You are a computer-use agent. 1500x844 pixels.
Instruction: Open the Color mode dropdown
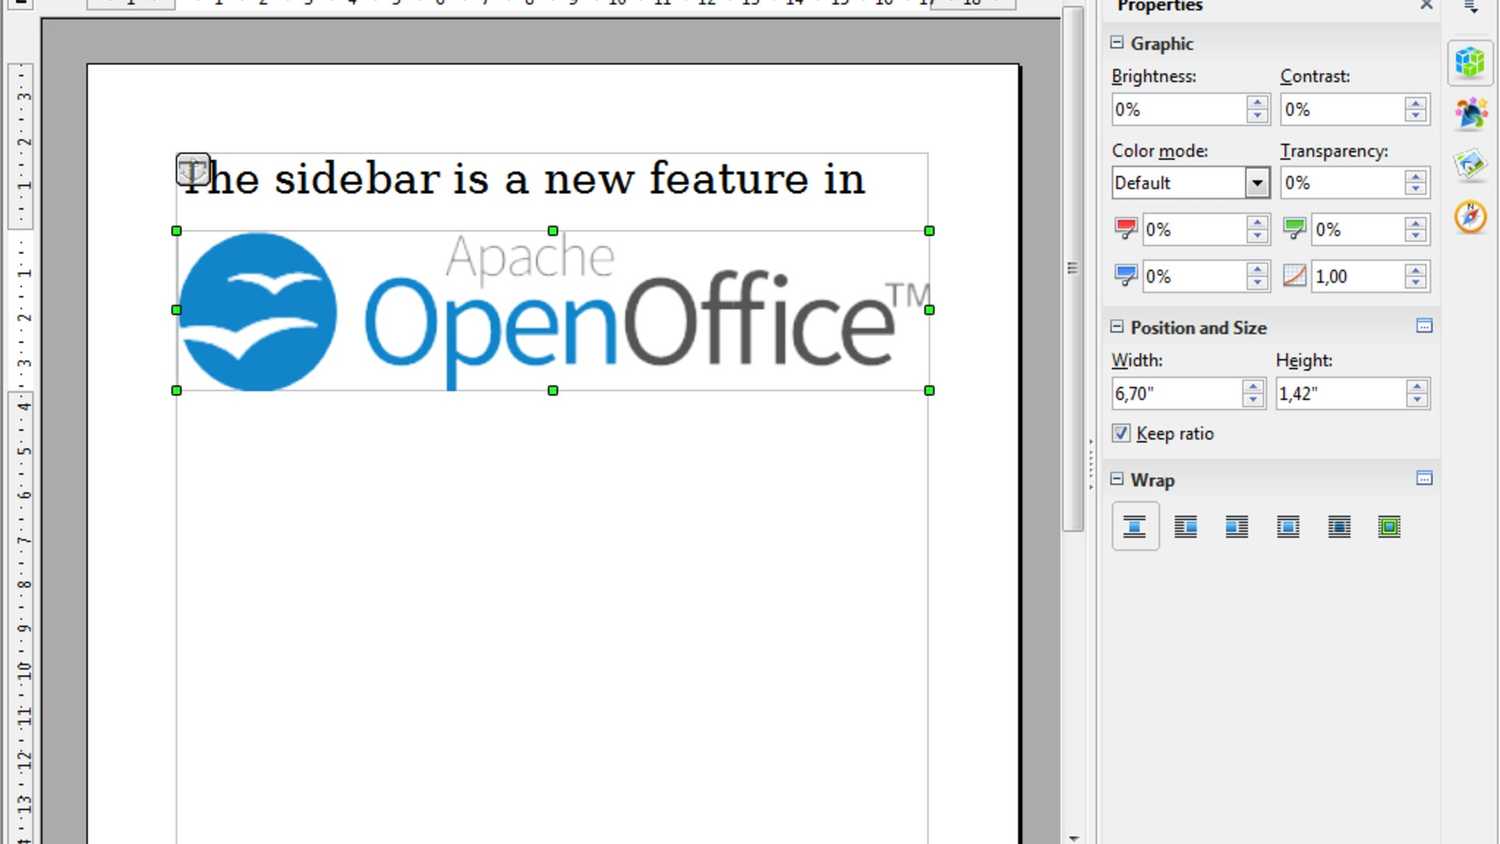(x=1257, y=183)
